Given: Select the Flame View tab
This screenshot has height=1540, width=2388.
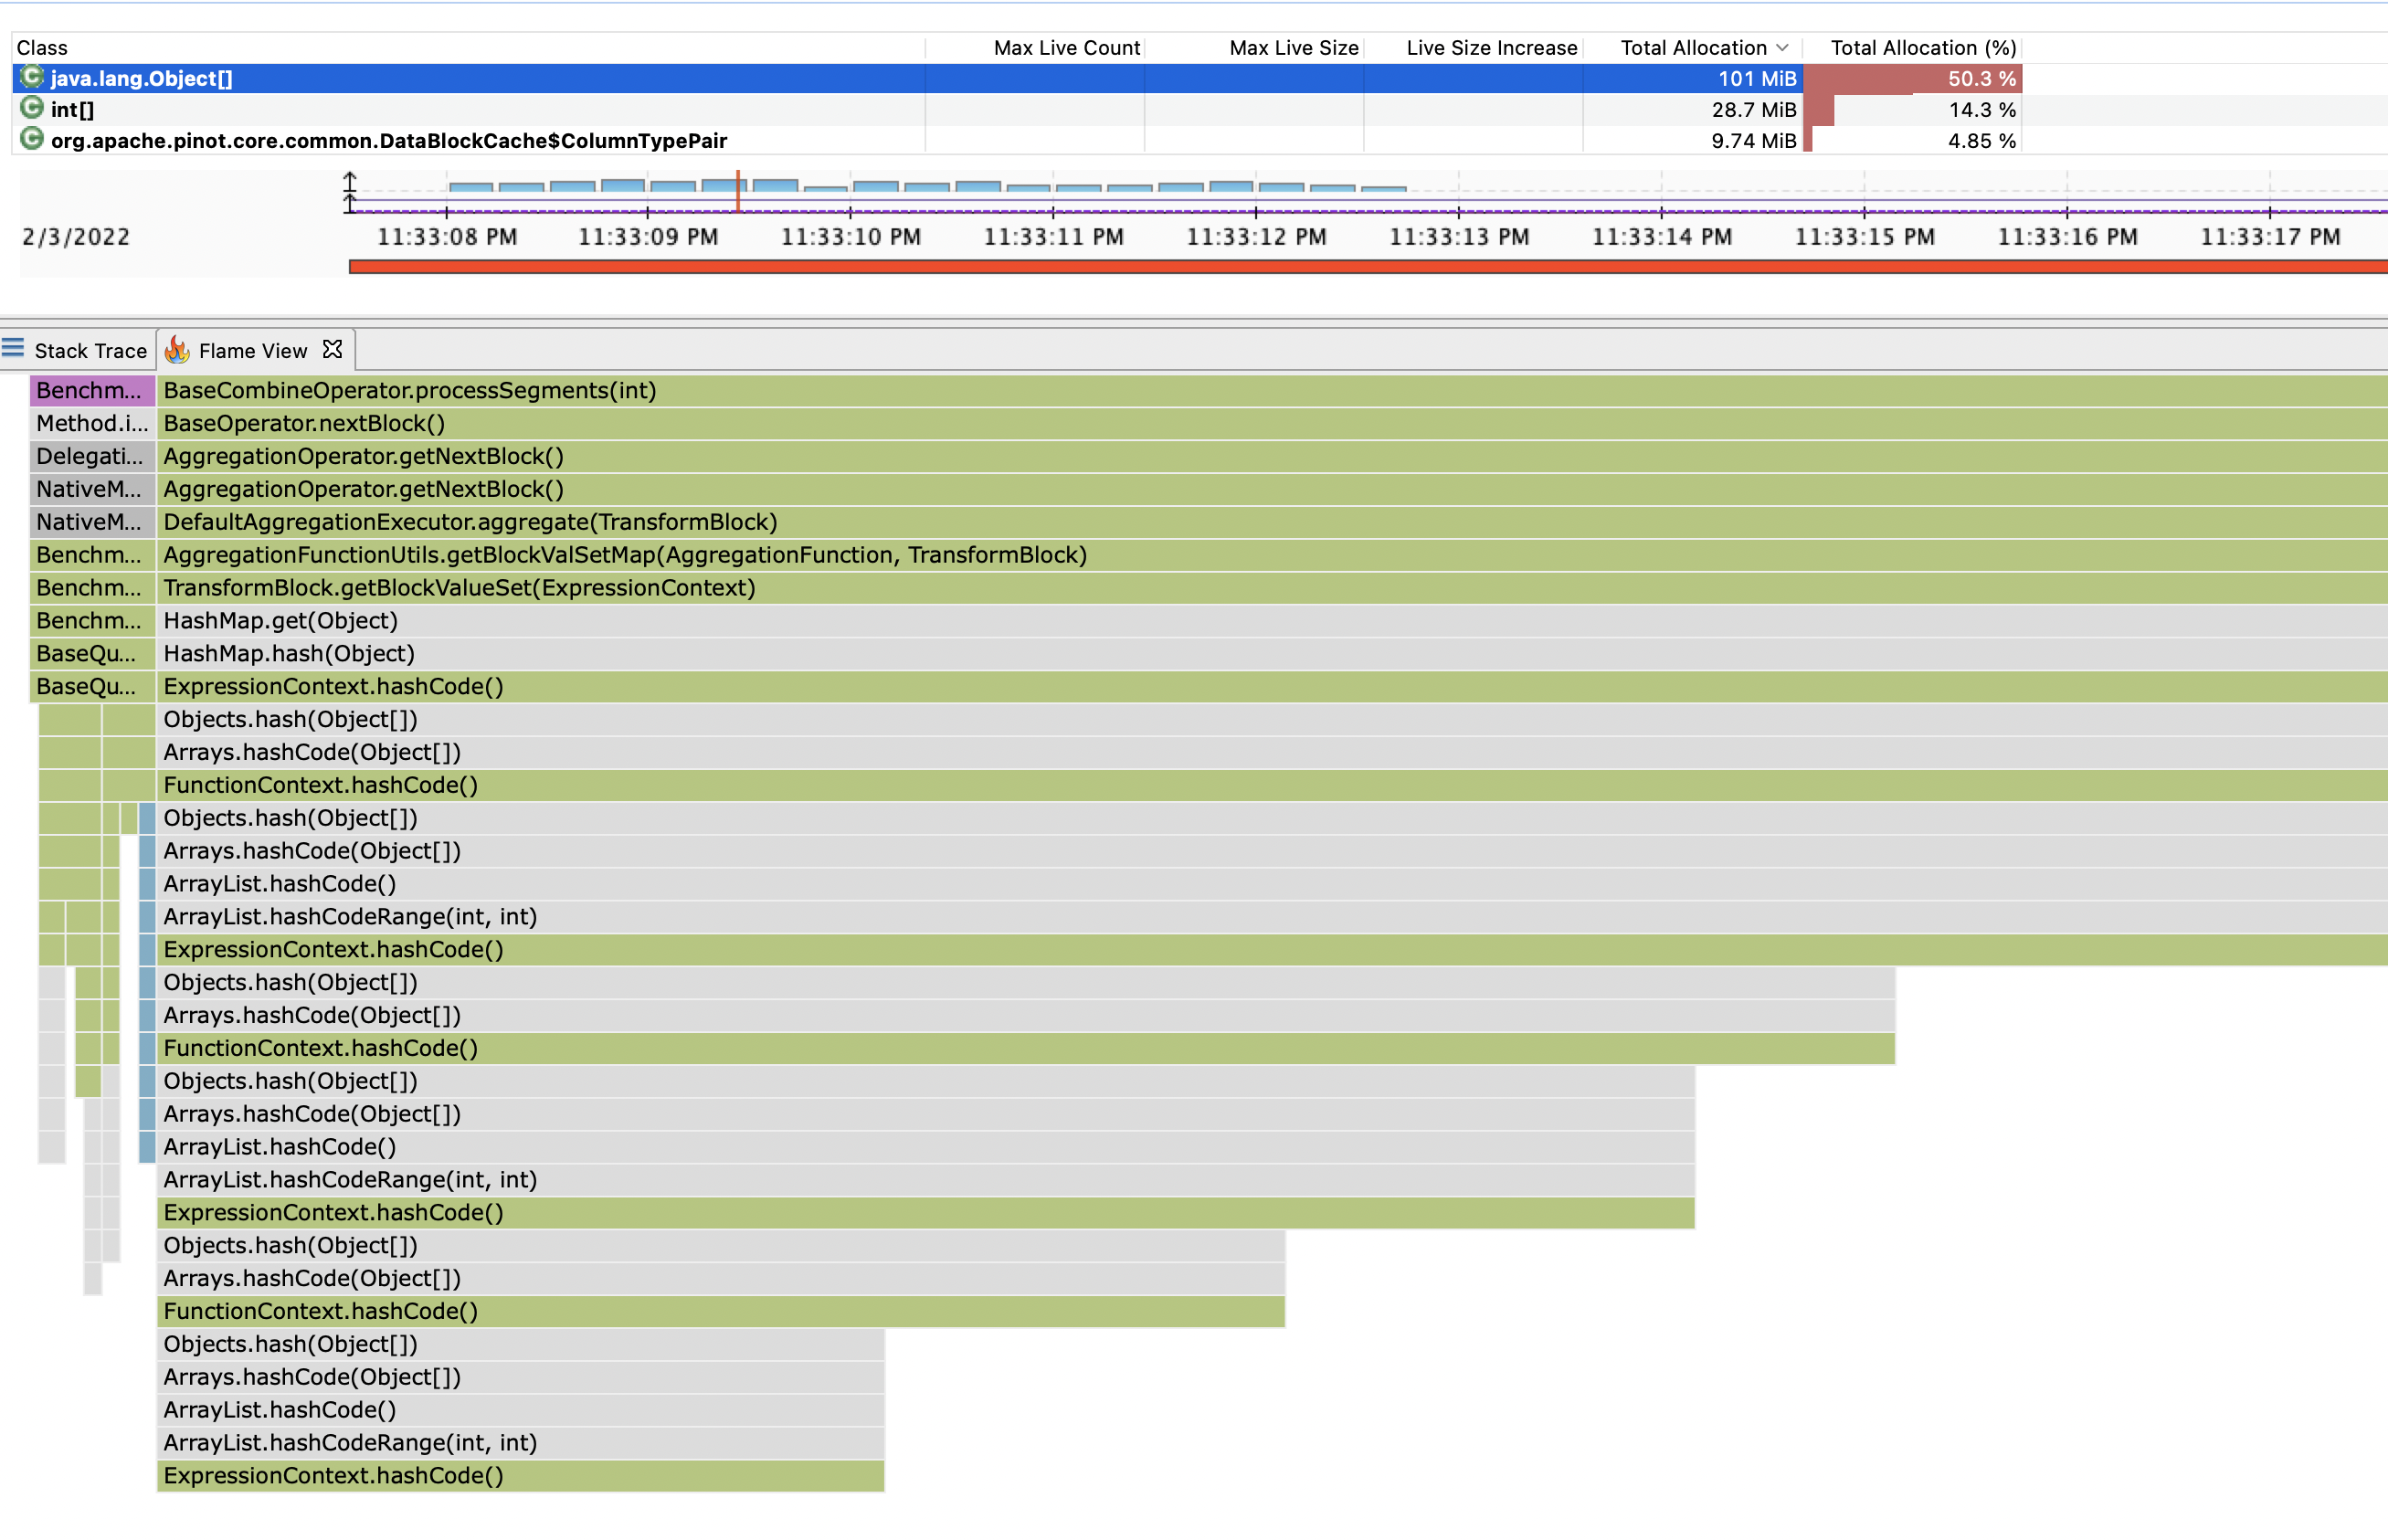Looking at the screenshot, I should click(x=252, y=351).
